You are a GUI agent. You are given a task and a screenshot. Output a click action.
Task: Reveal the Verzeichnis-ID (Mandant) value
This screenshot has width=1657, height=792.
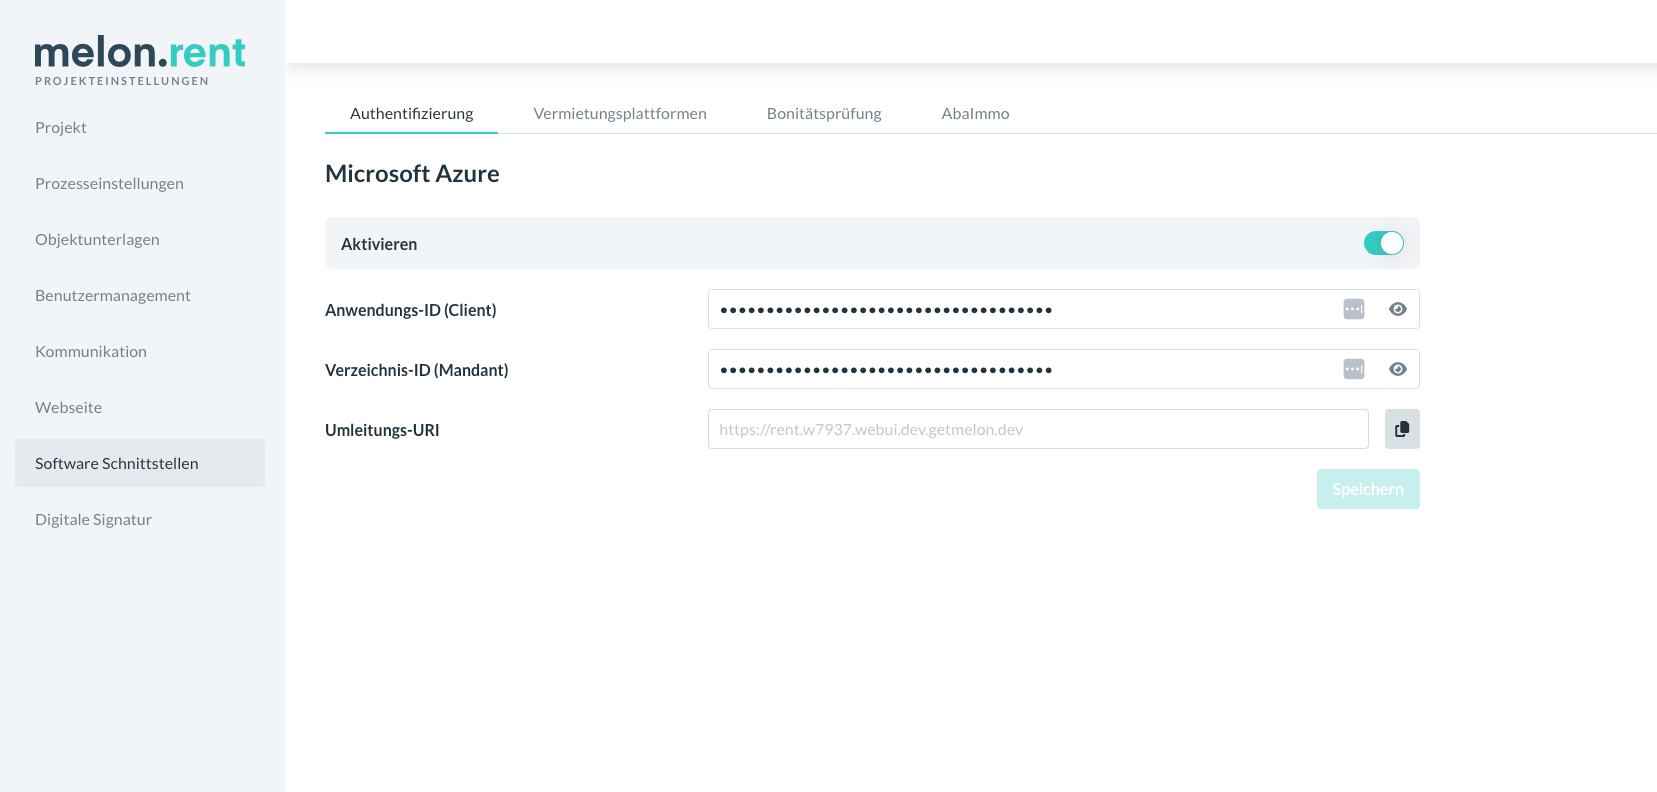[x=1398, y=369]
